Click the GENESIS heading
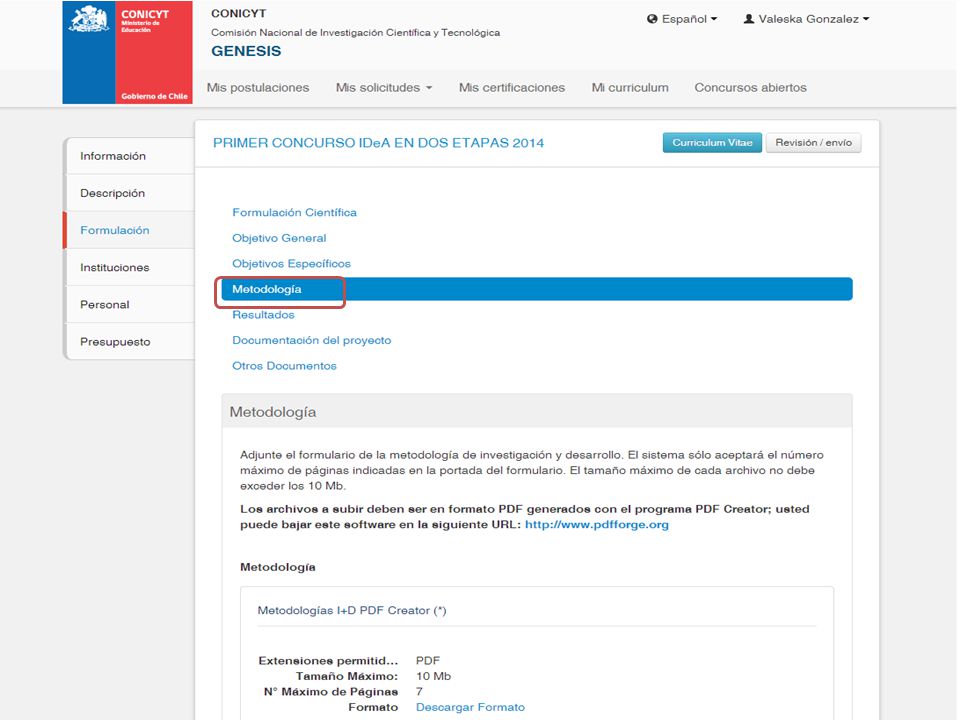 coord(246,51)
